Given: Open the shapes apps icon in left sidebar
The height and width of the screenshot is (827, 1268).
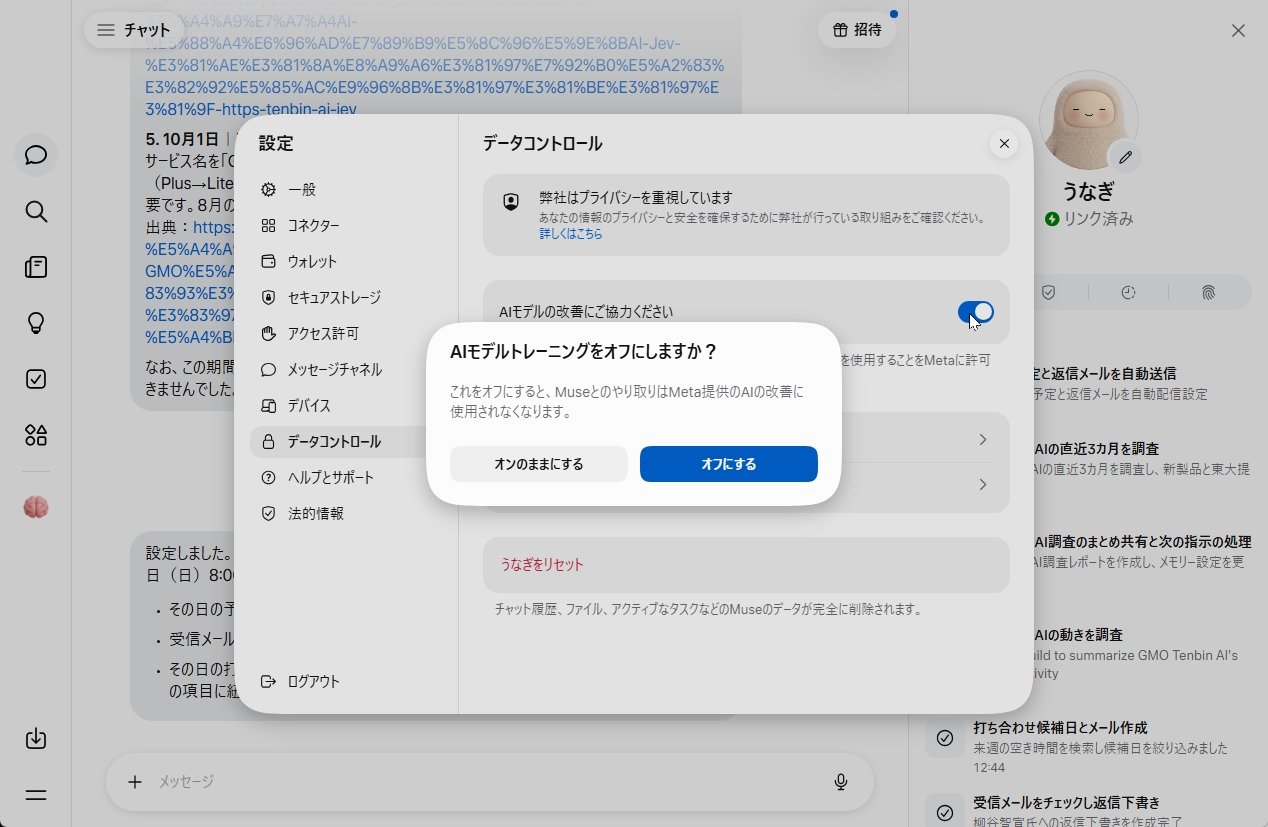Looking at the screenshot, I should (x=36, y=435).
